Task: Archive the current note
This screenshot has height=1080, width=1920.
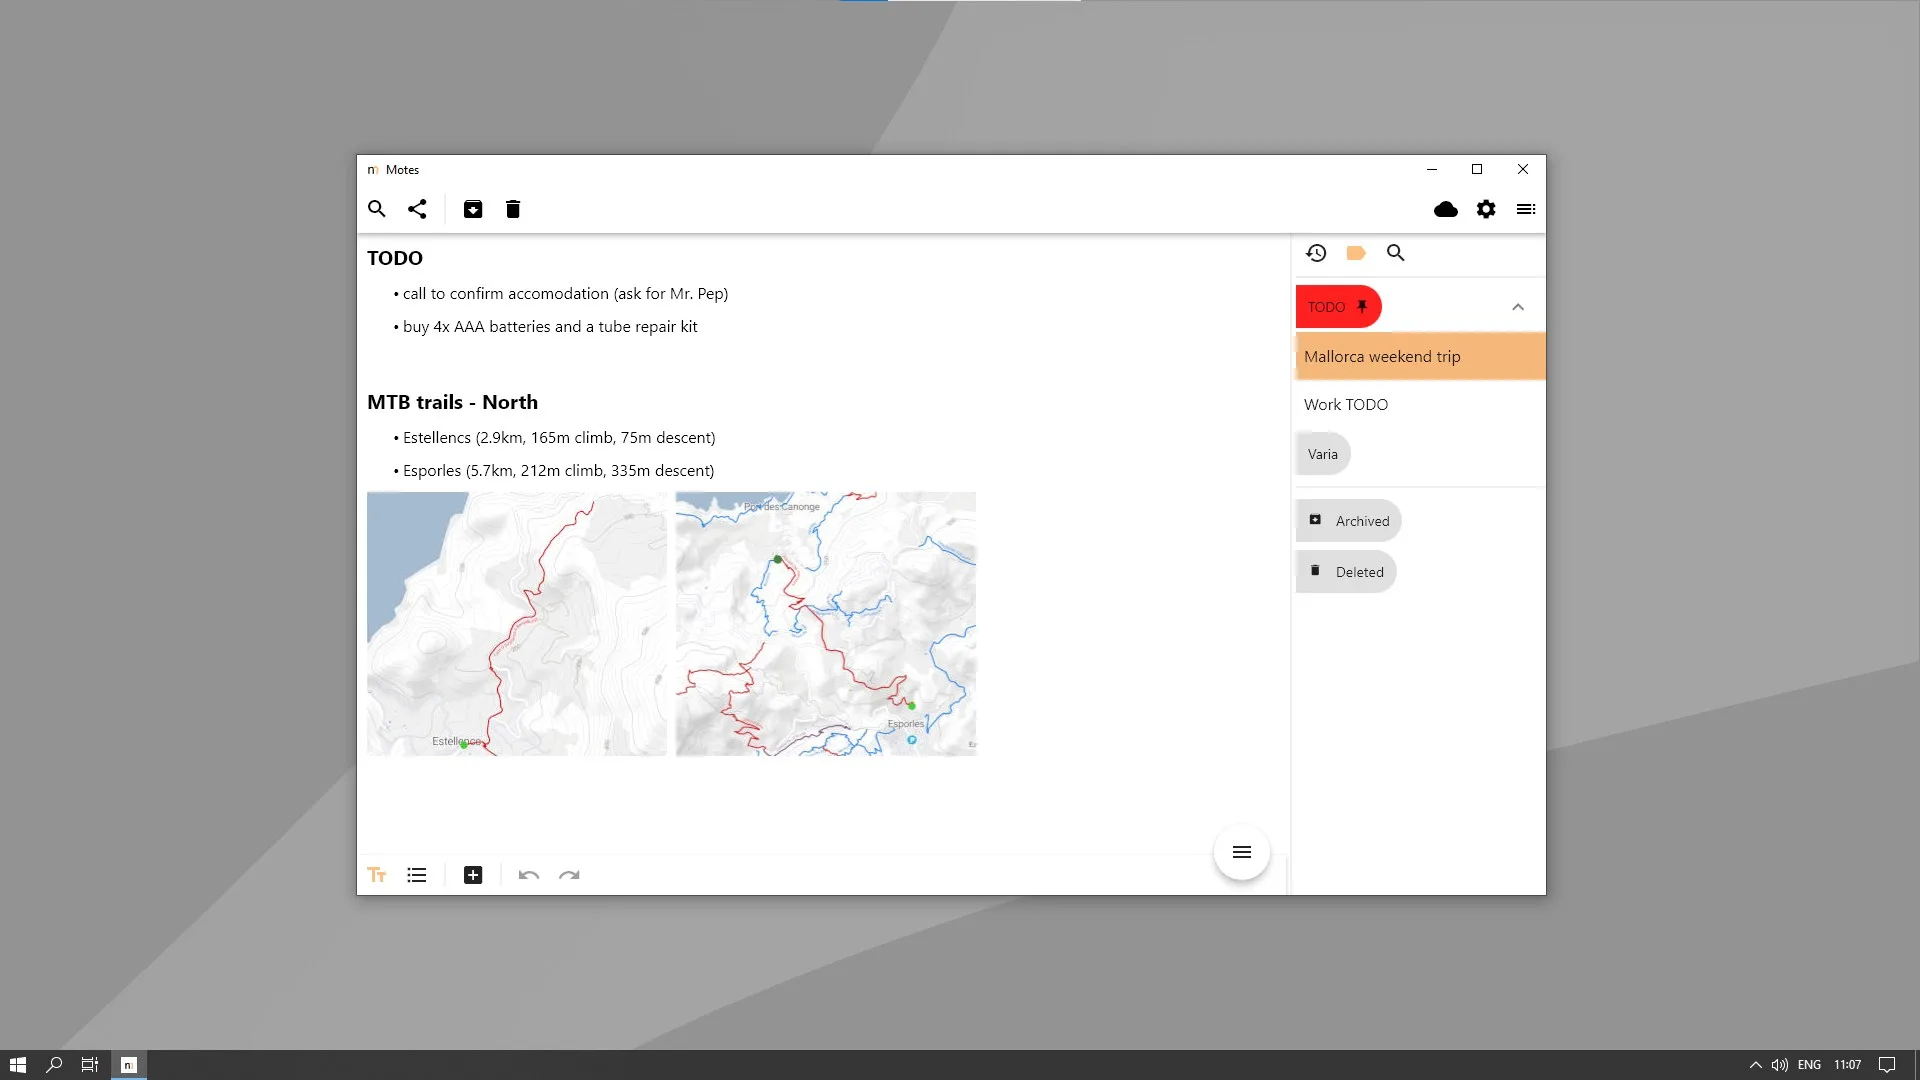Action: [473, 209]
